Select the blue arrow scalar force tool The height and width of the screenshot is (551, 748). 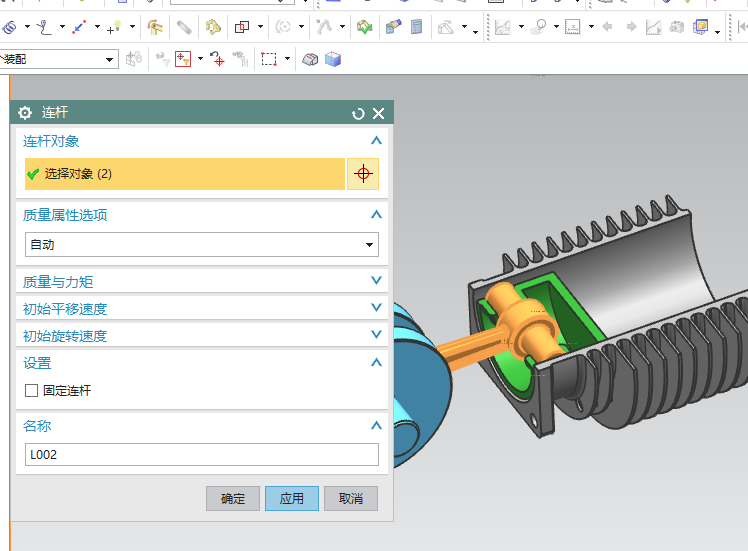(x=79, y=27)
